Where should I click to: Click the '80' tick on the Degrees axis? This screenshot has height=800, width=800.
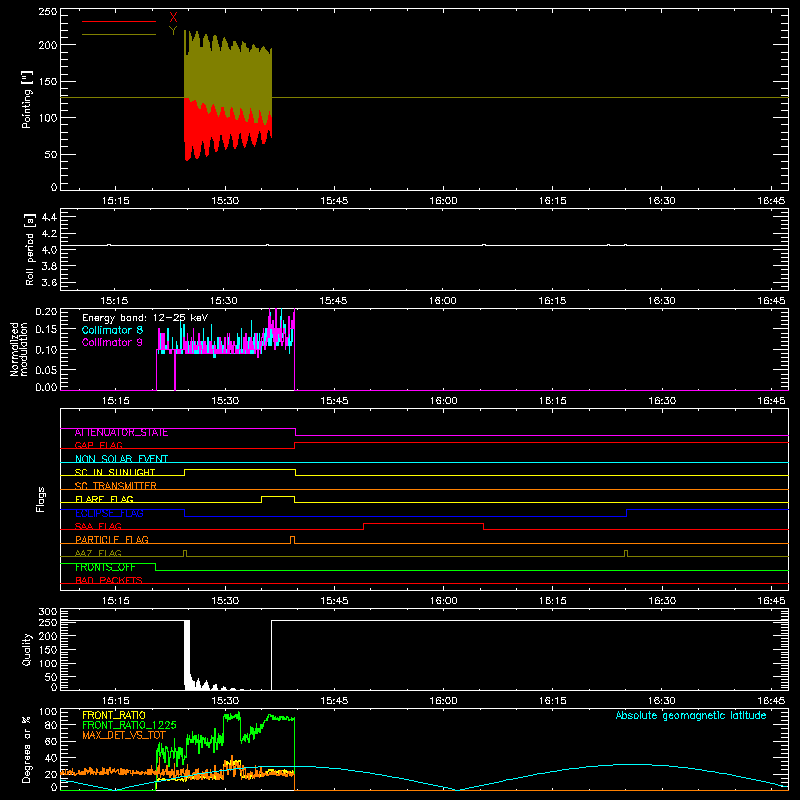pyautogui.click(x=51, y=724)
